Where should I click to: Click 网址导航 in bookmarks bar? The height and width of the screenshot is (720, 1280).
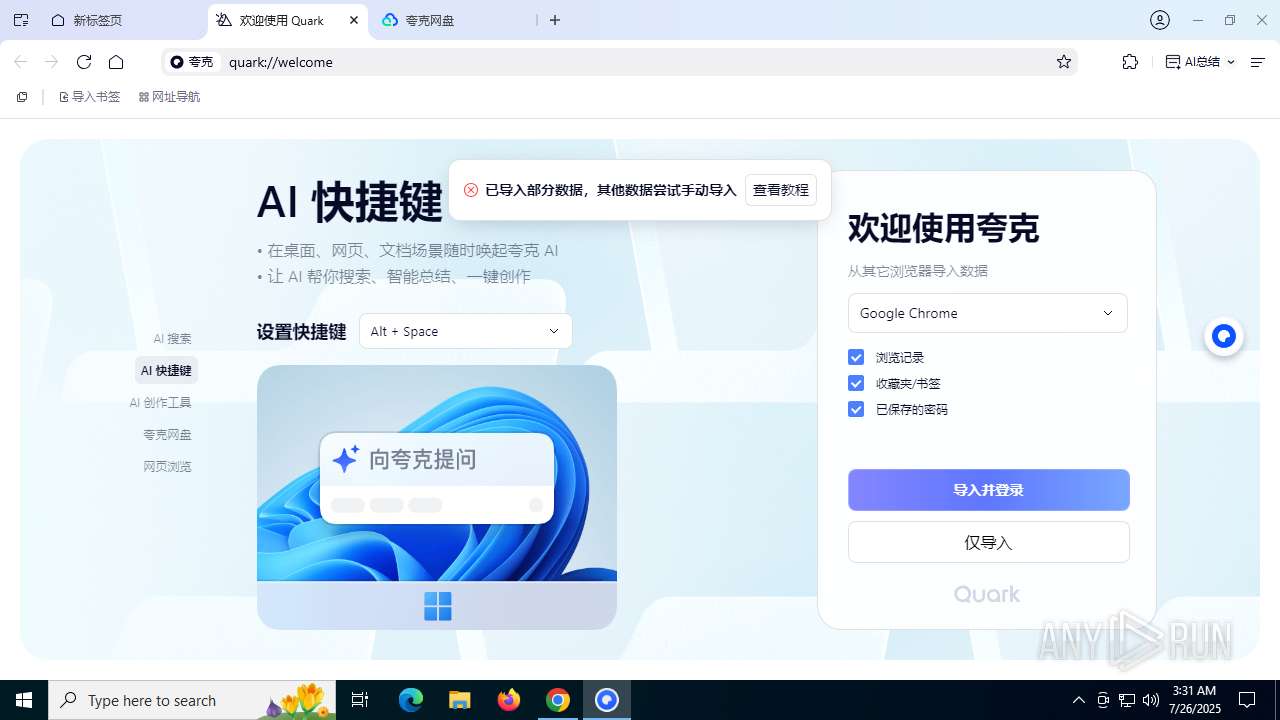pyautogui.click(x=169, y=97)
